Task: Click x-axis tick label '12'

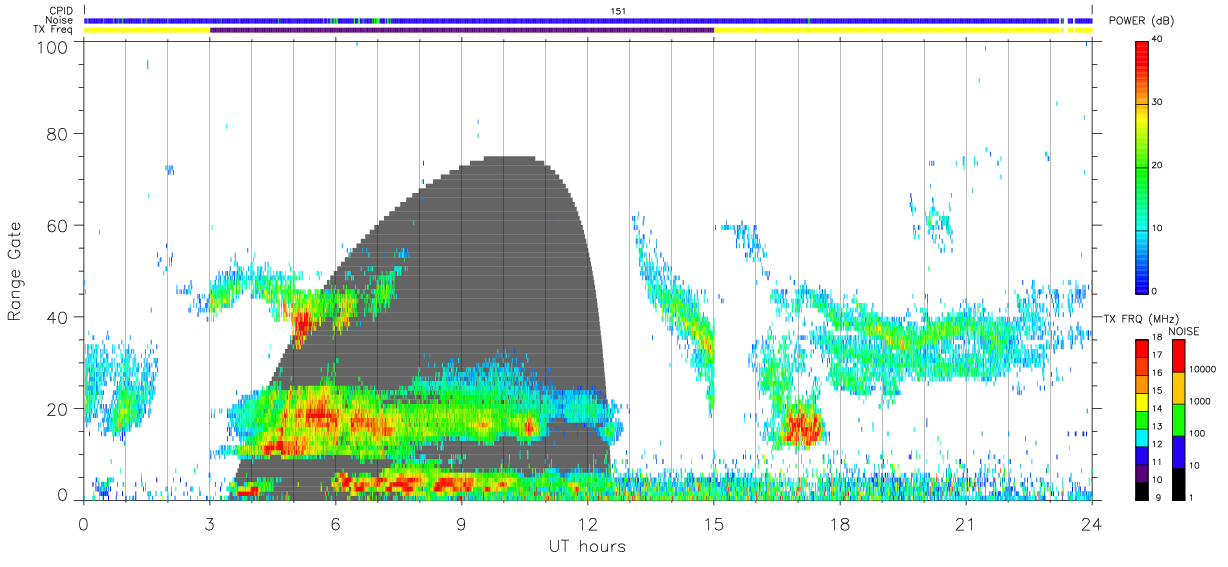Action: click(587, 523)
